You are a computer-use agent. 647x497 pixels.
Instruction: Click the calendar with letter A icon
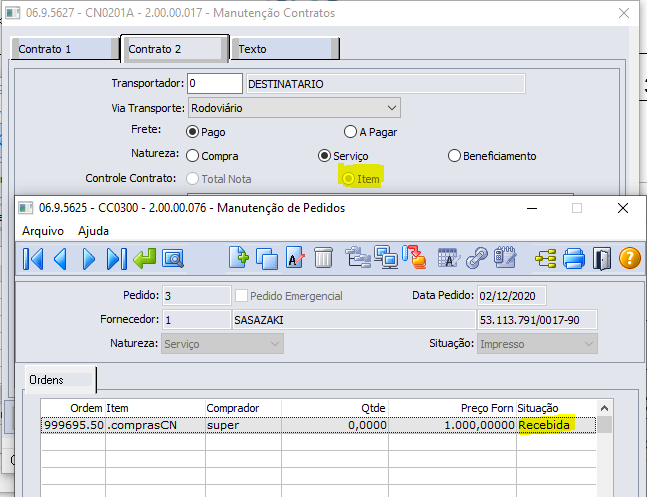449,258
